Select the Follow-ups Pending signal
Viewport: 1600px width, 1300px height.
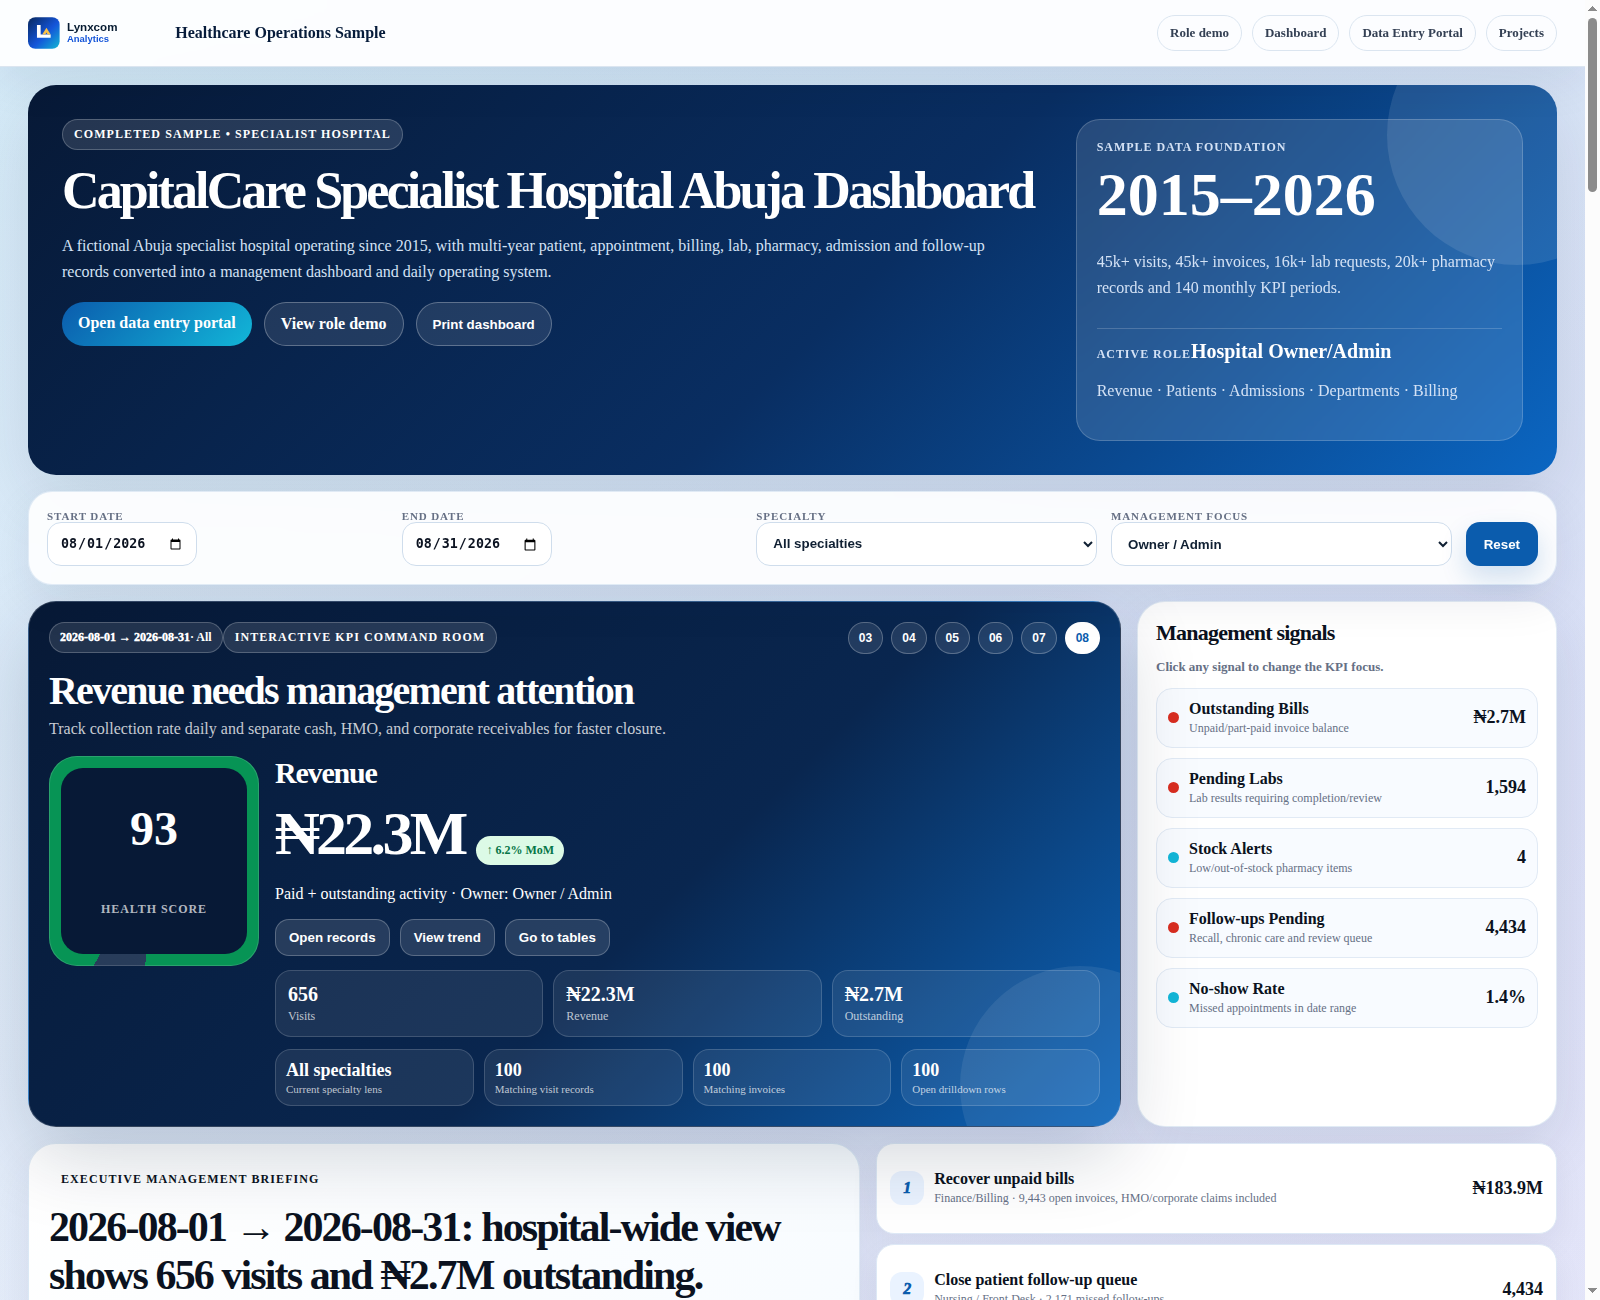(1346, 928)
